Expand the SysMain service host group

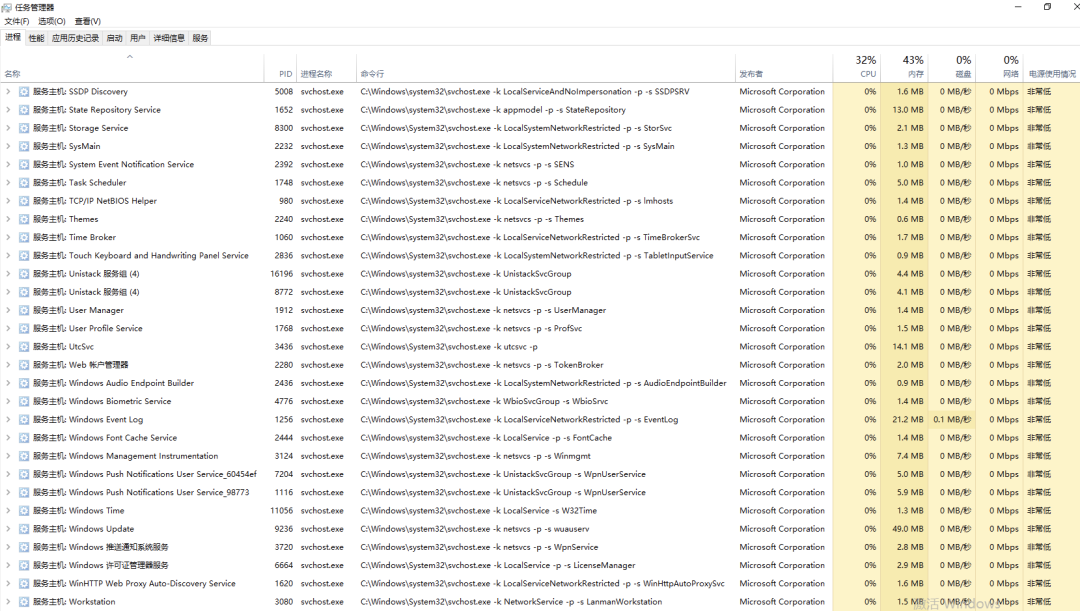[x=8, y=146]
